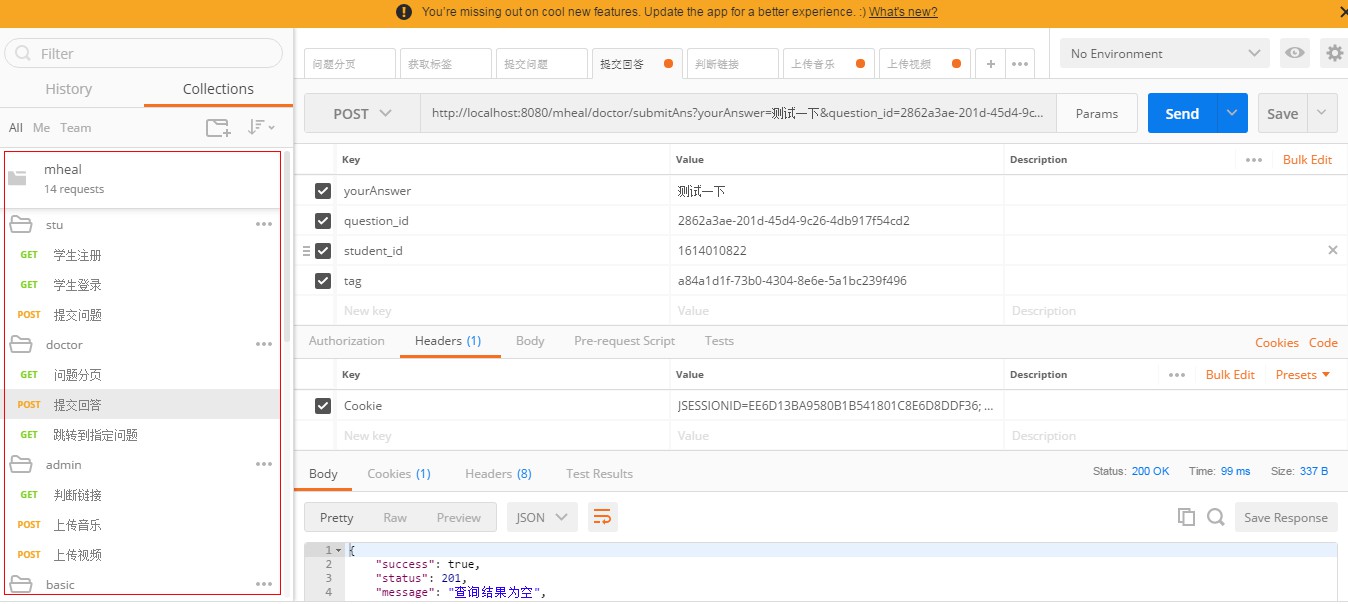
Task: Open the JSON format dropdown in response
Action: click(x=540, y=517)
